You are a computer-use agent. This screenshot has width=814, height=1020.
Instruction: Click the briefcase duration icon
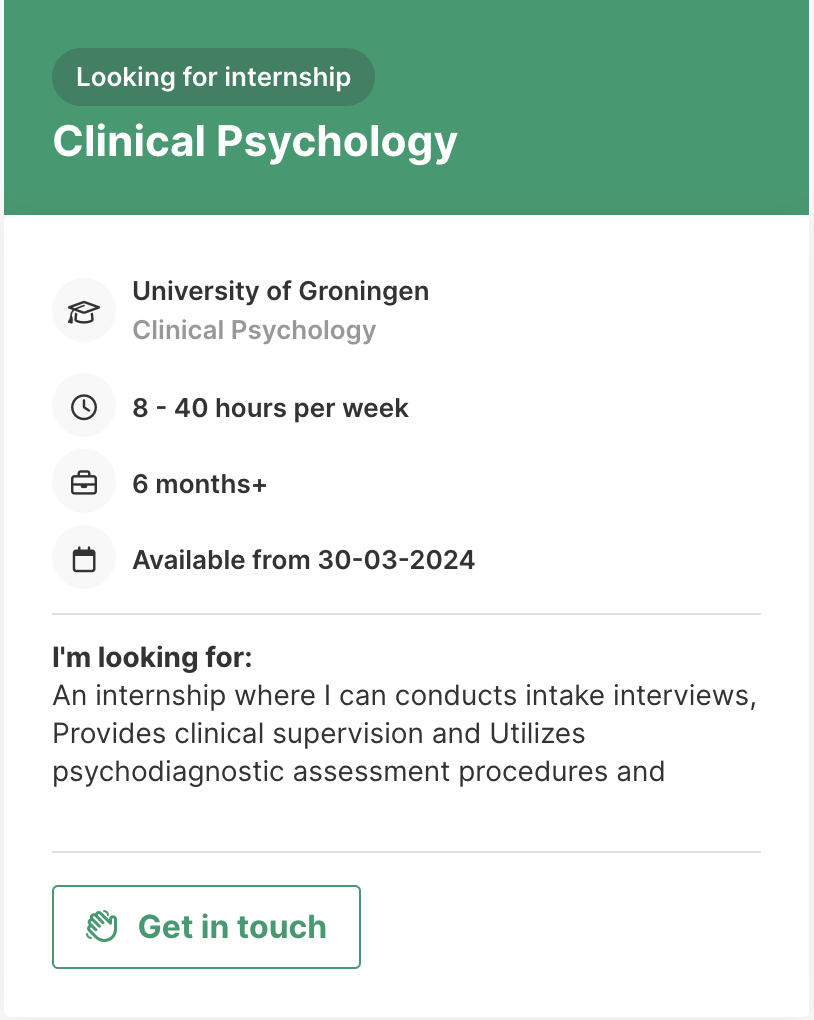click(84, 484)
